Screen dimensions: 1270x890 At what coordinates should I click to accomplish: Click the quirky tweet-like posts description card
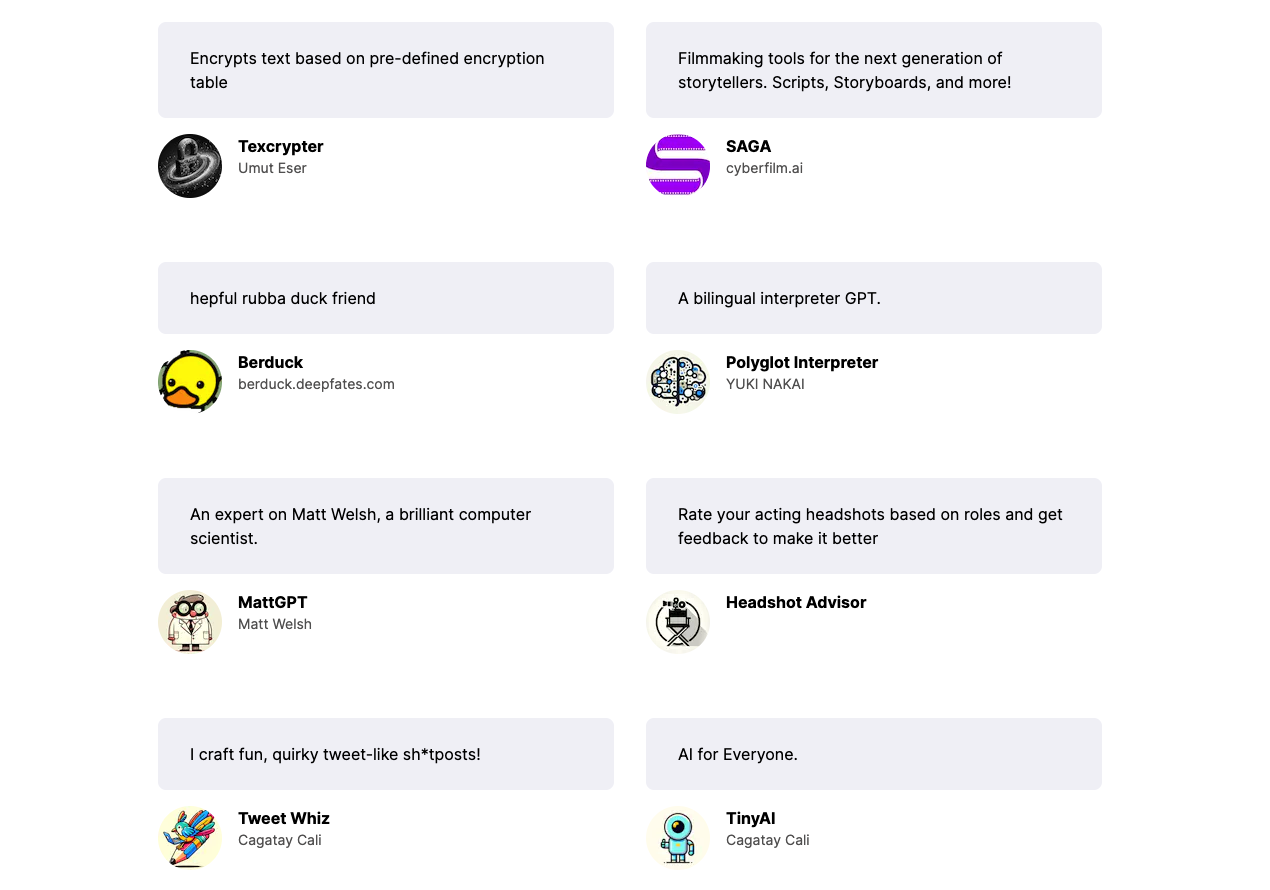[x=386, y=754]
